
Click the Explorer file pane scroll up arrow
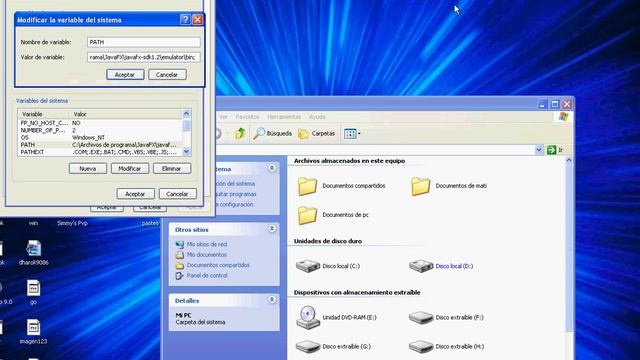569,160
